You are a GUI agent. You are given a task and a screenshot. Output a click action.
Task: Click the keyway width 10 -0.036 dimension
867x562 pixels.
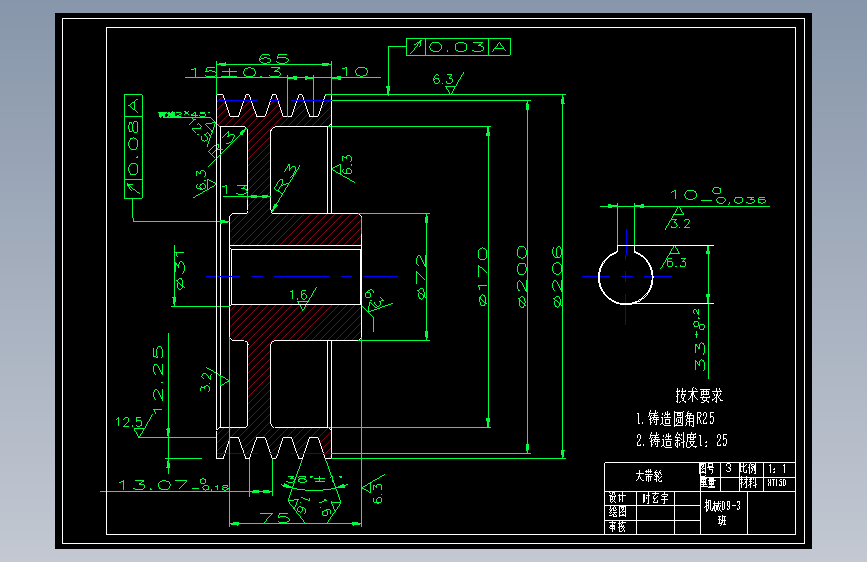pyautogui.click(x=718, y=196)
